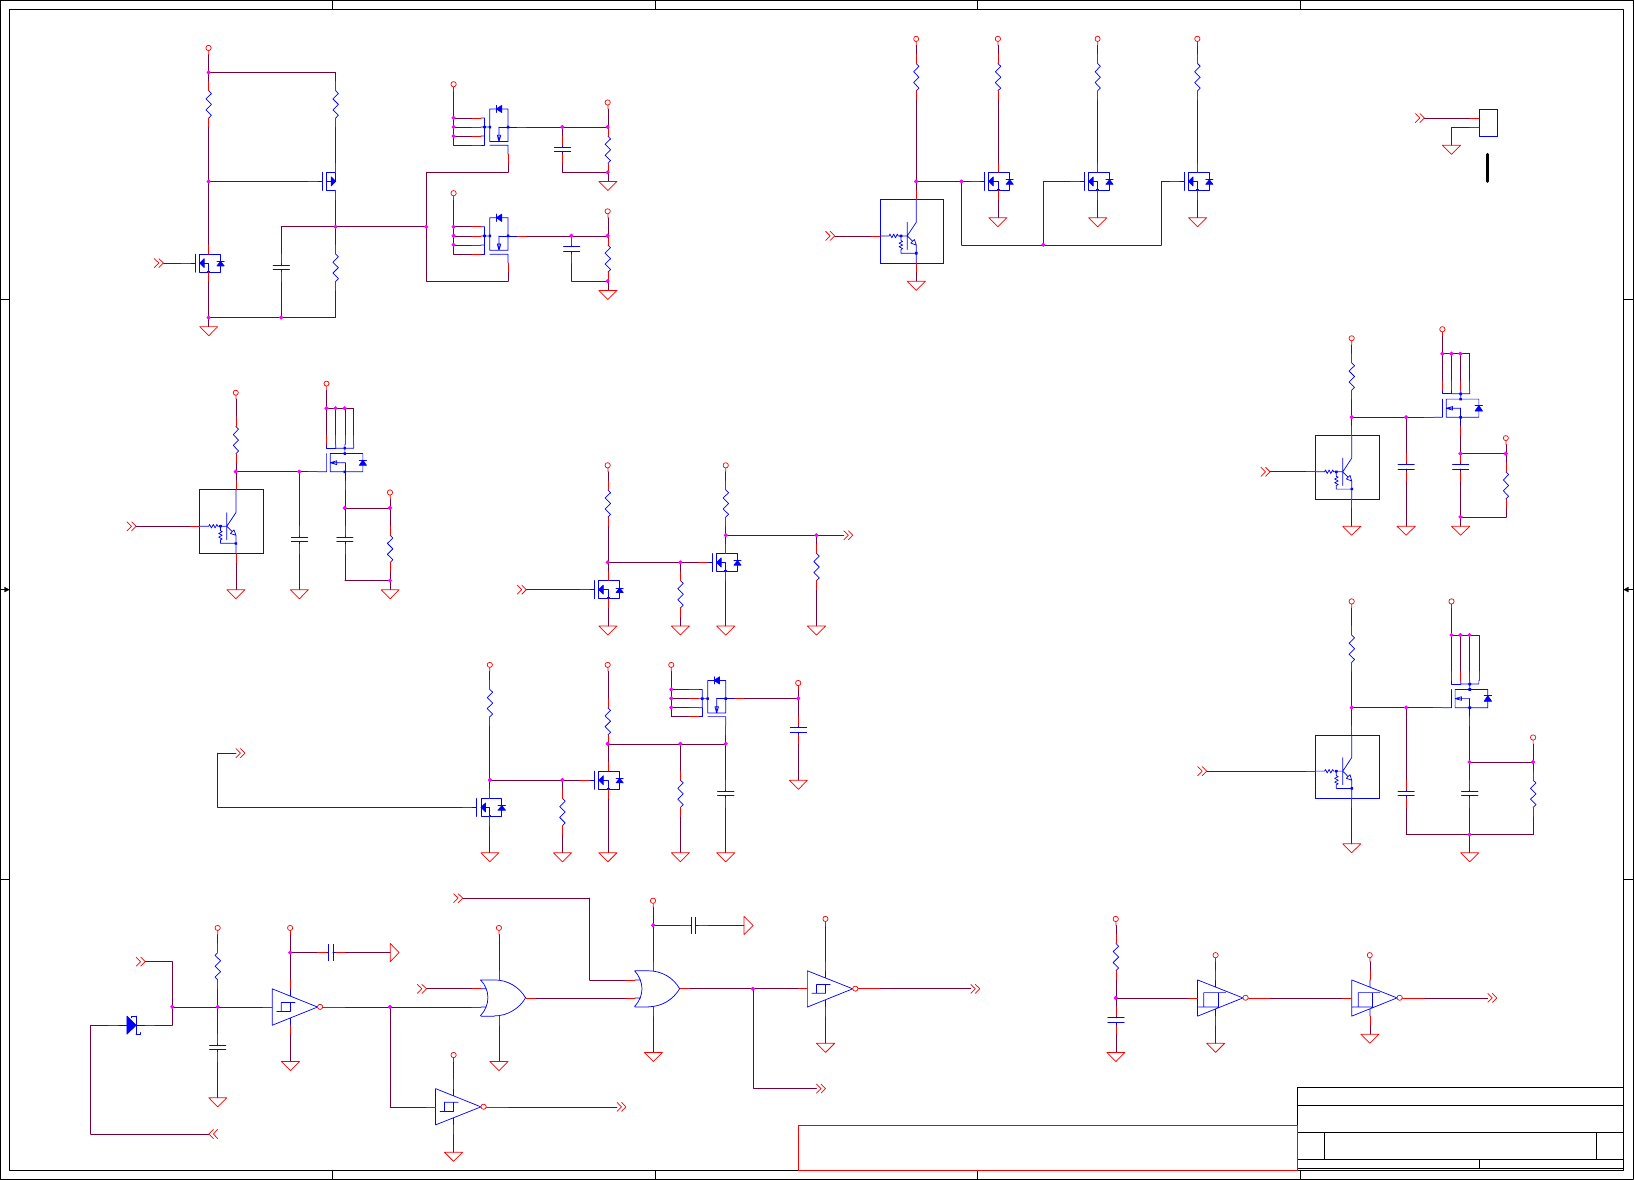Select the Schmitt inverter feeding the left OR gate
Screen dimensions: 1634x1180
pyautogui.click(x=296, y=1007)
